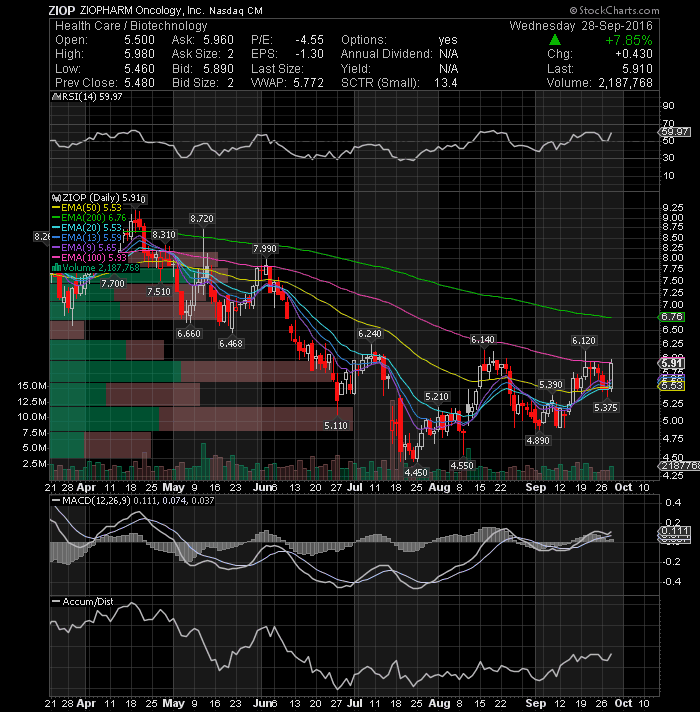Viewport: 700px width, 712px height.
Task: Click the green 6.76 EMA axis tag
Action: point(671,317)
